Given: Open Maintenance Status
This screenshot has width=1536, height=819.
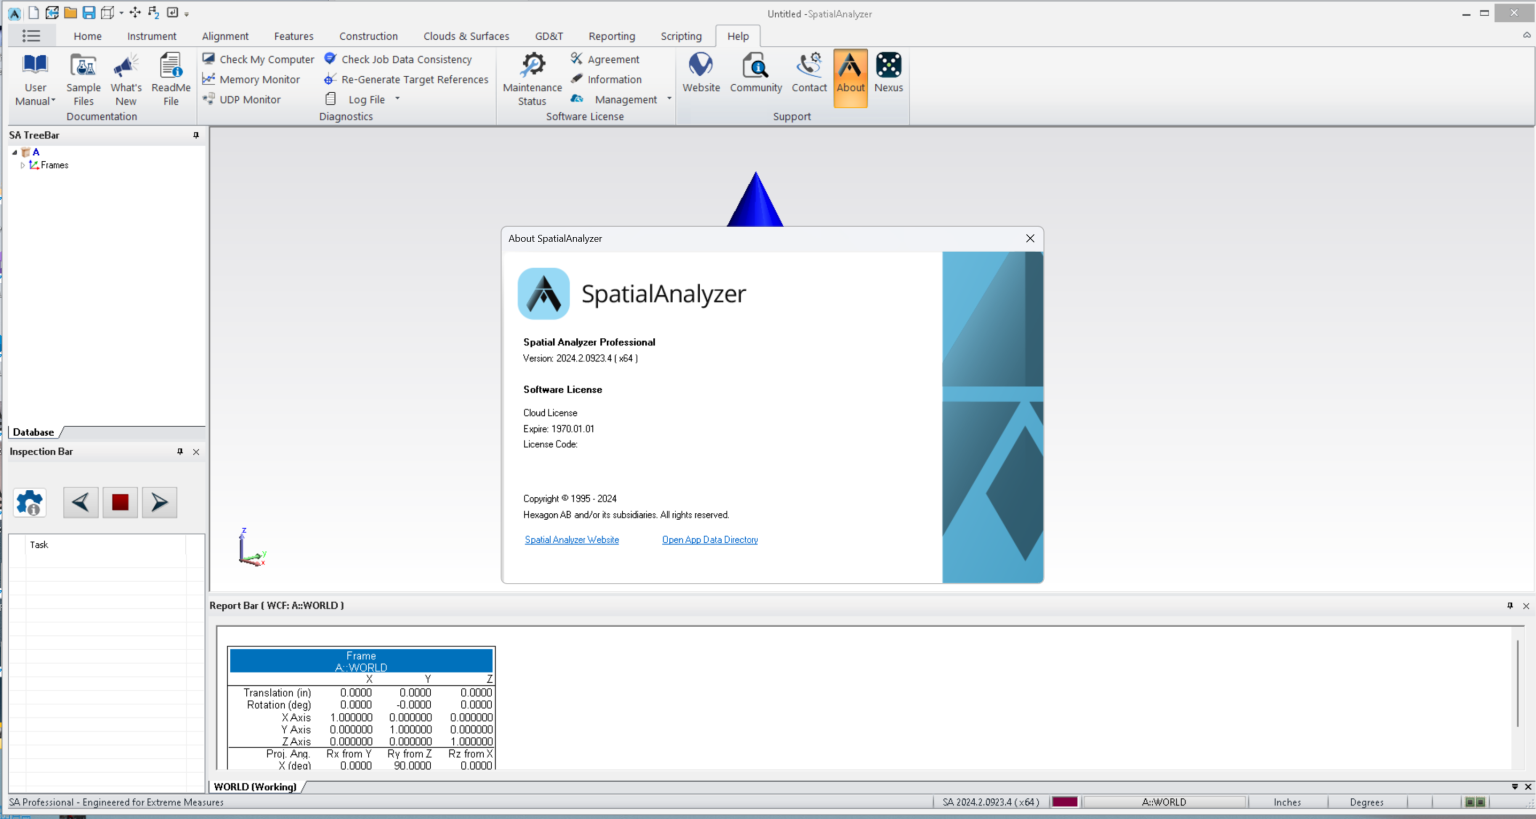Looking at the screenshot, I should tap(532, 79).
